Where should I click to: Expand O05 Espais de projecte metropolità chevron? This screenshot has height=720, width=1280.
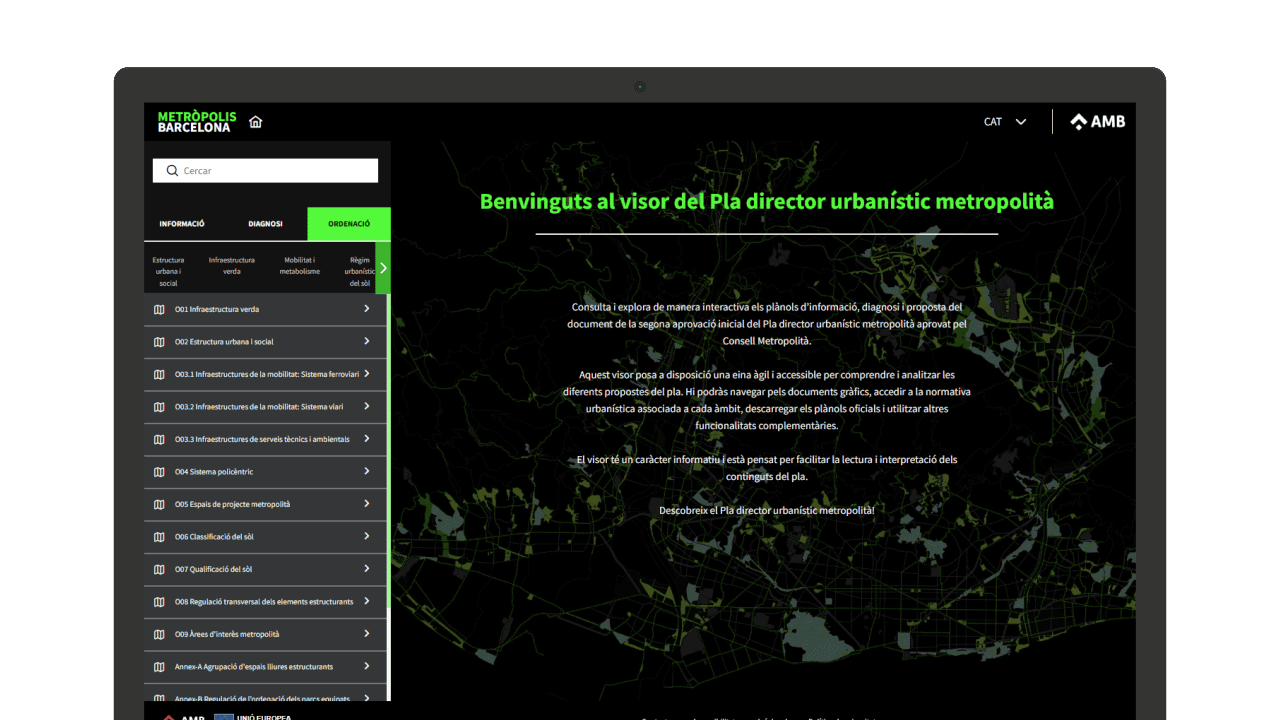(x=367, y=504)
